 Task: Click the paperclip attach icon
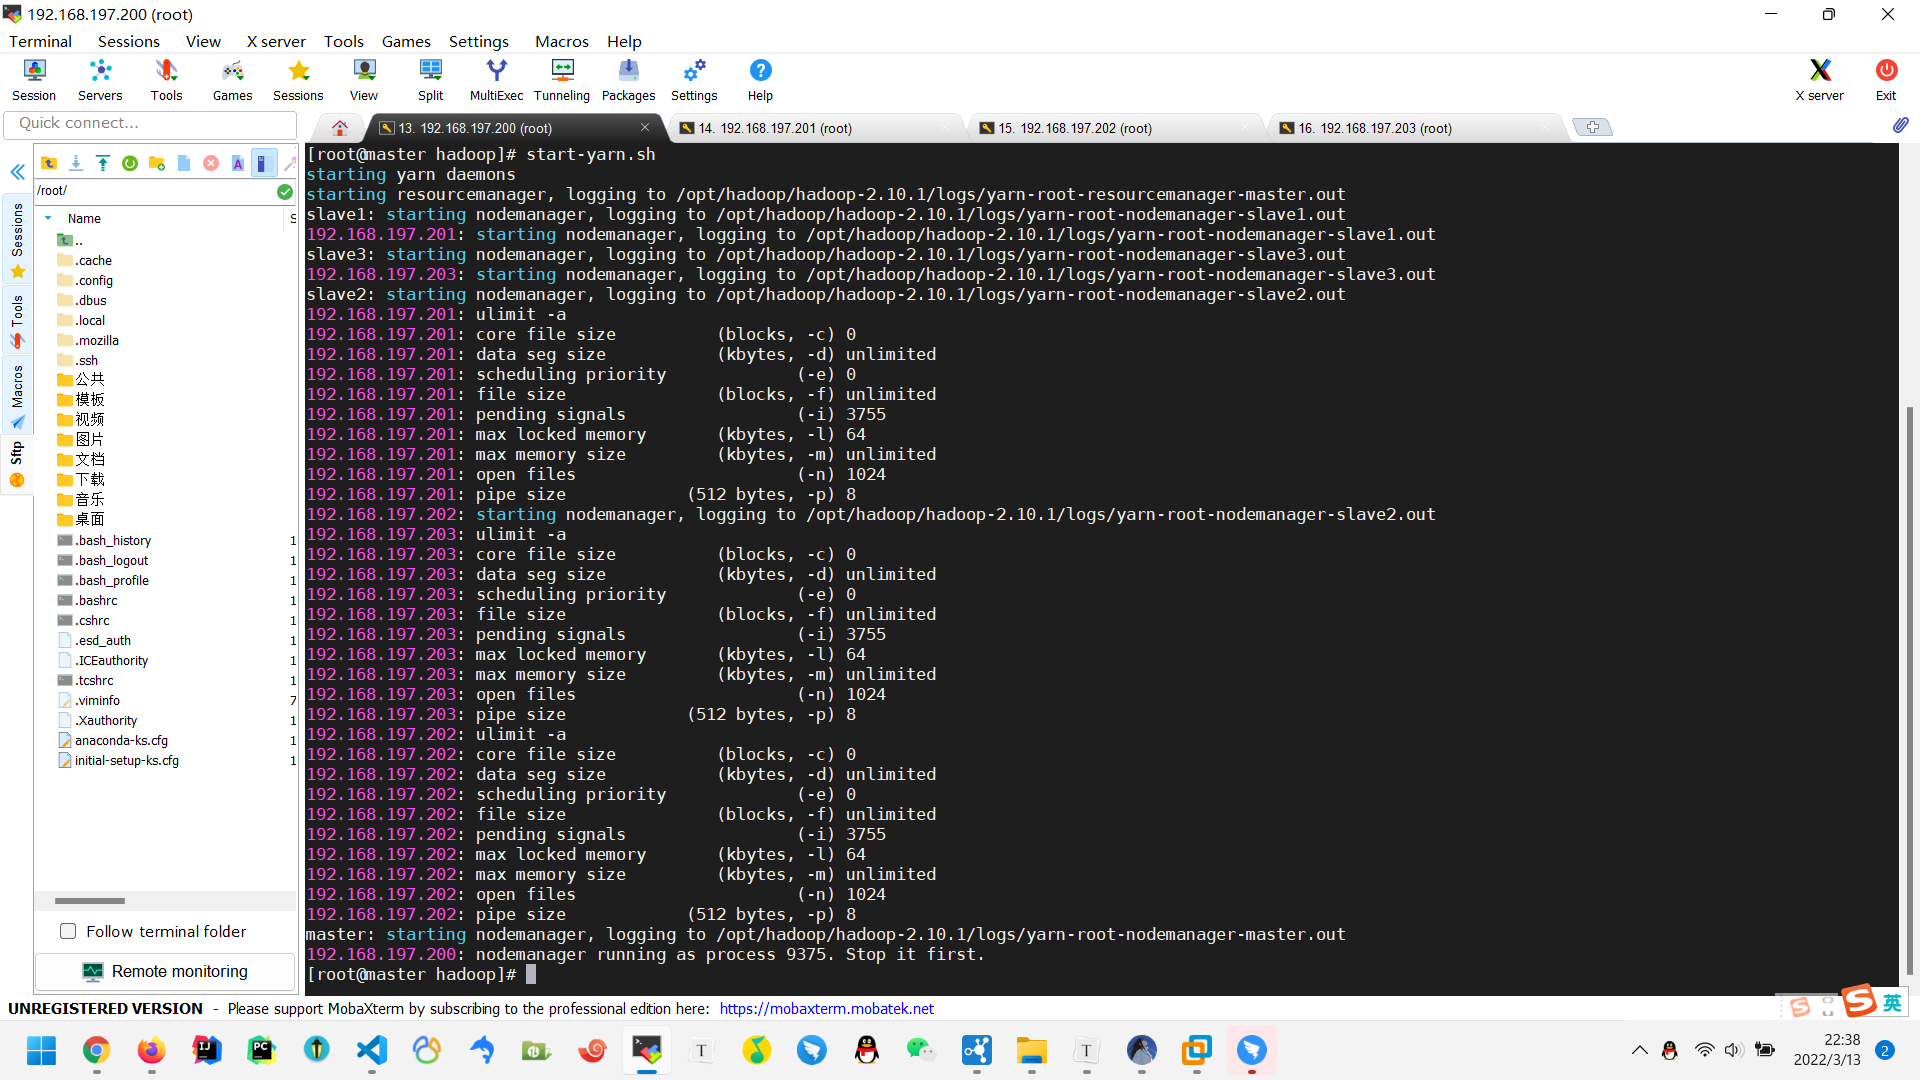click(x=1900, y=125)
